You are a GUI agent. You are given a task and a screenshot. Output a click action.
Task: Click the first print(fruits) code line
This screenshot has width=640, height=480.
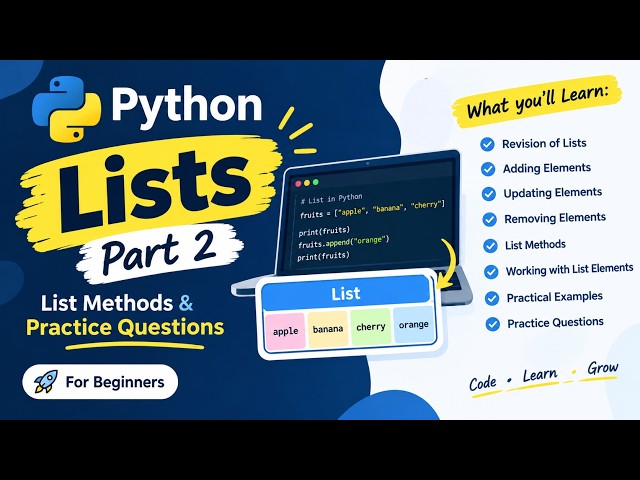[324, 231]
